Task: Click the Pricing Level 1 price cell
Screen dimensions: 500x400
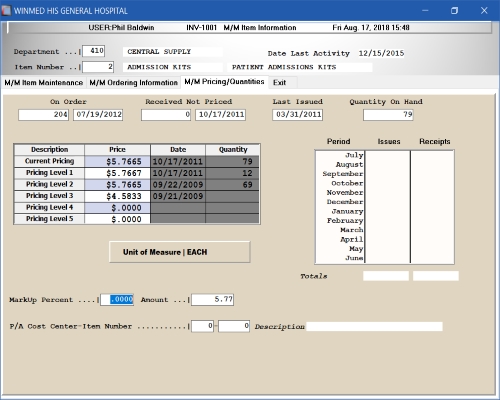Action: pyautogui.click(x=117, y=173)
